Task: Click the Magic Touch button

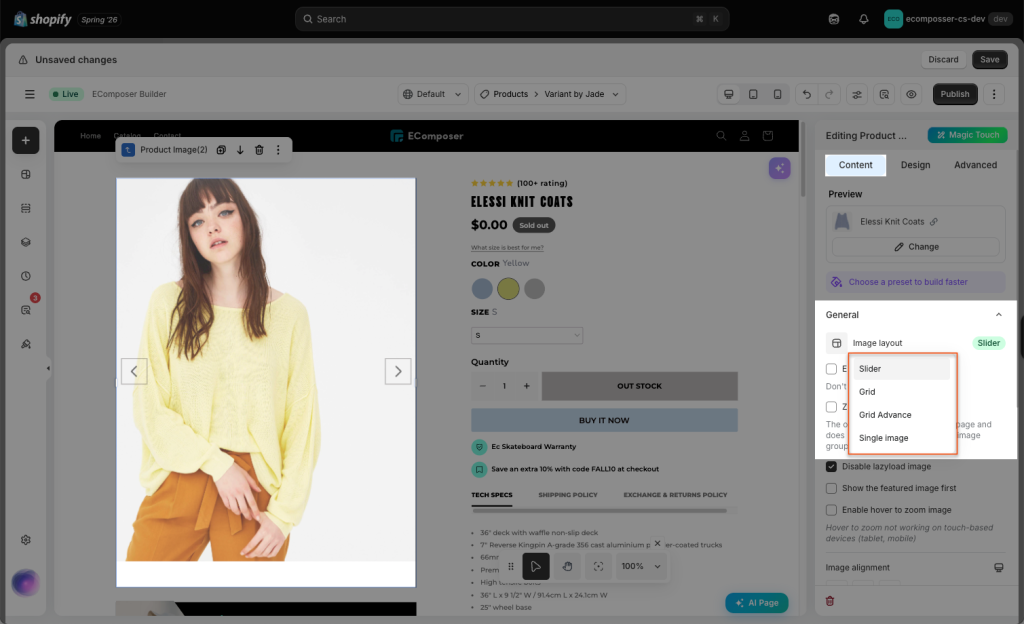Action: point(967,135)
